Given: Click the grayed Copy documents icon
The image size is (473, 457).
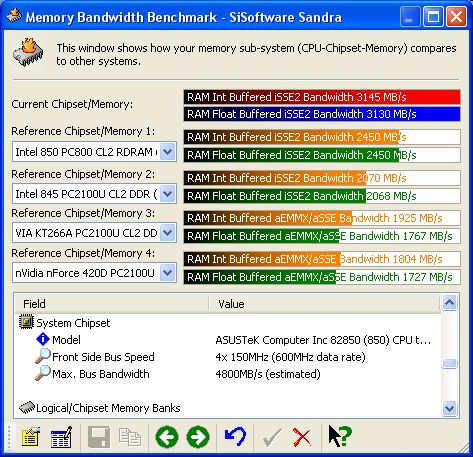Looking at the screenshot, I should (130, 437).
